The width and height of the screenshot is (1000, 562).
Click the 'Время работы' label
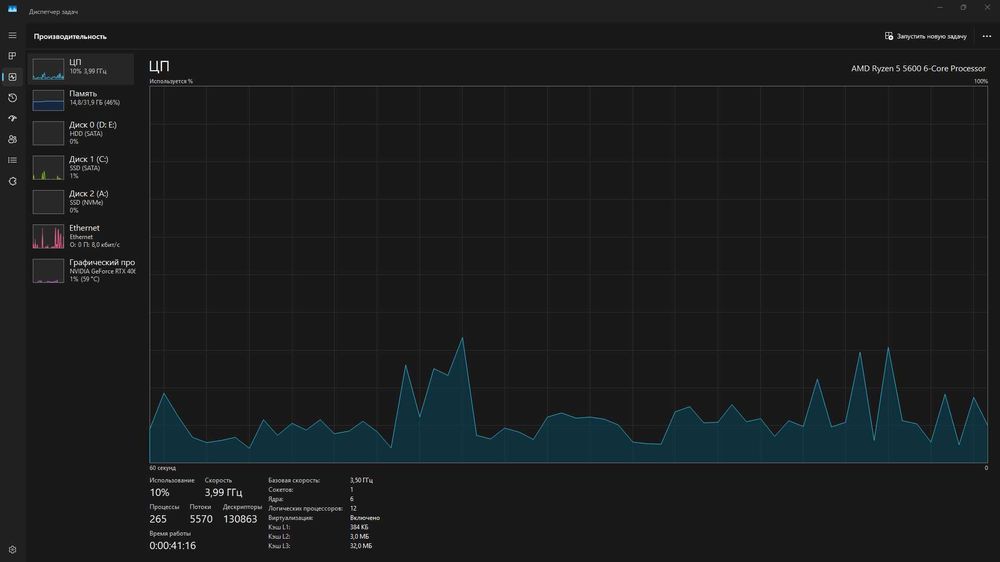pyautogui.click(x=170, y=533)
